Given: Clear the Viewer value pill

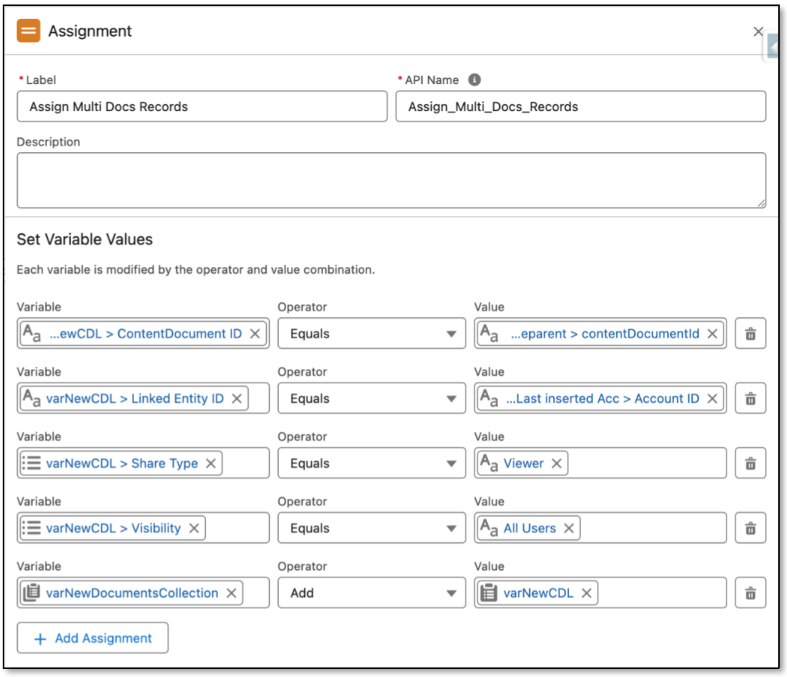Looking at the screenshot, I should tap(557, 464).
